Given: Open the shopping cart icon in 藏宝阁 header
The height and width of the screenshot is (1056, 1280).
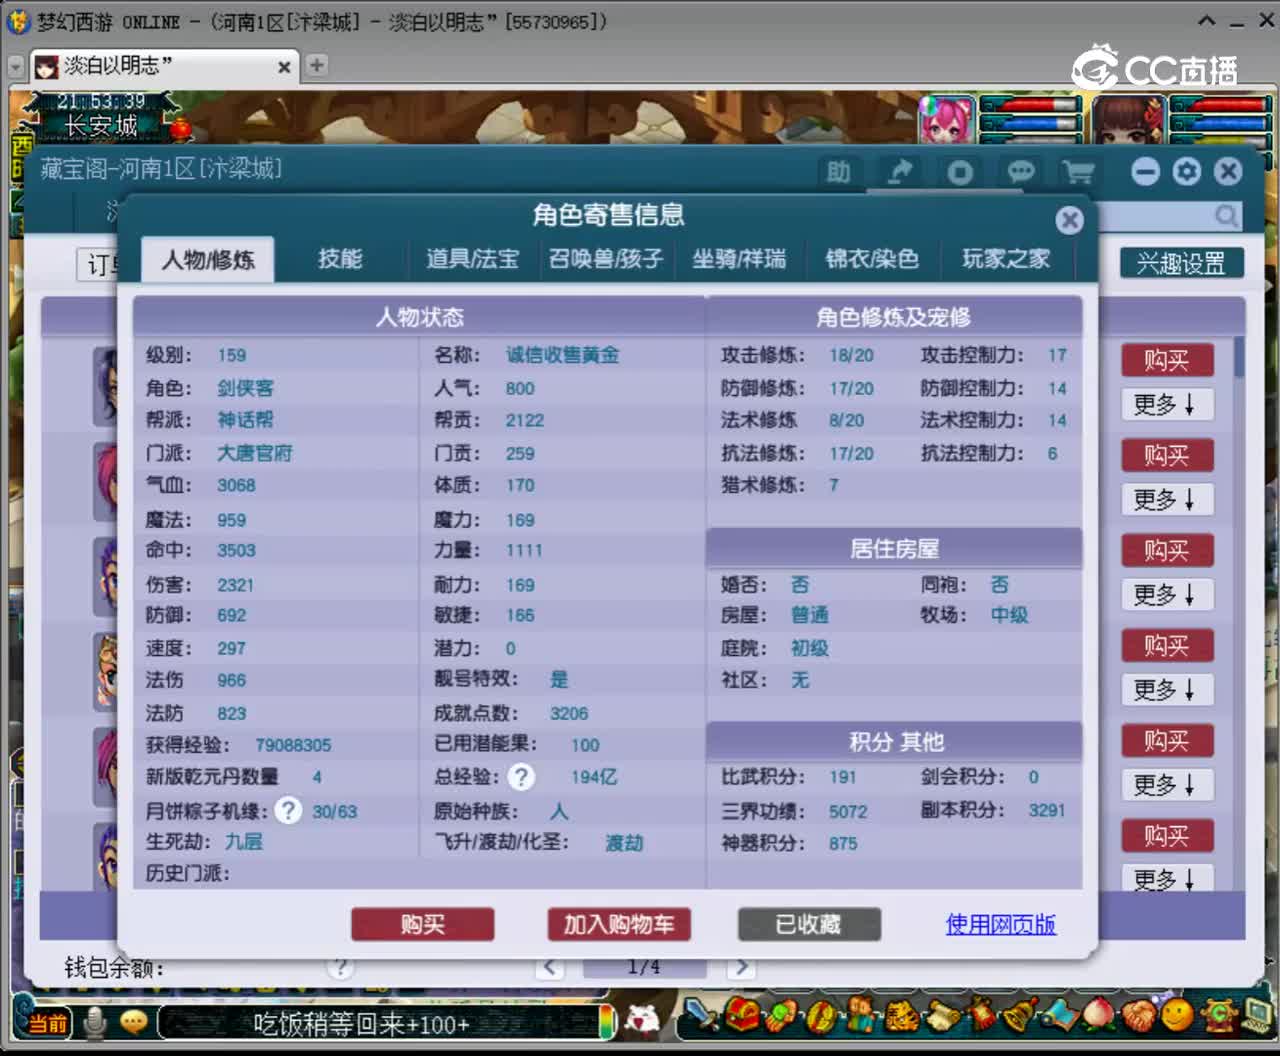Looking at the screenshot, I should pos(1078,172).
